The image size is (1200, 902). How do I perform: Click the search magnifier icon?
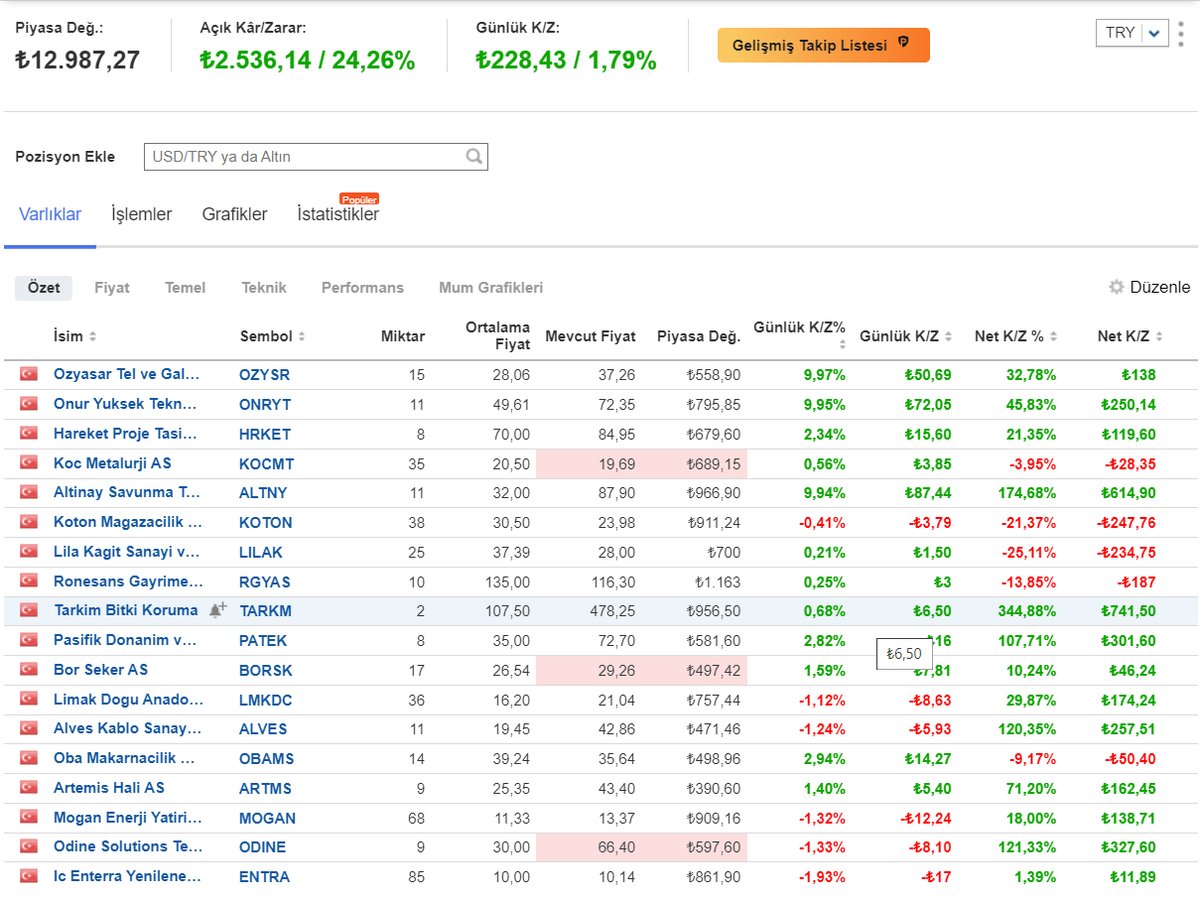474,156
